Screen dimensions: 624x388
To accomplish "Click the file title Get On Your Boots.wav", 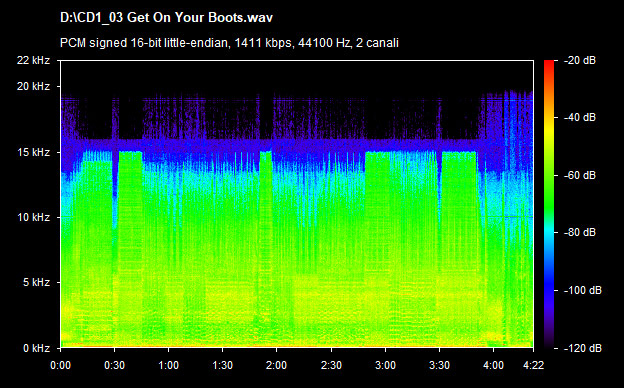I will [166, 18].
